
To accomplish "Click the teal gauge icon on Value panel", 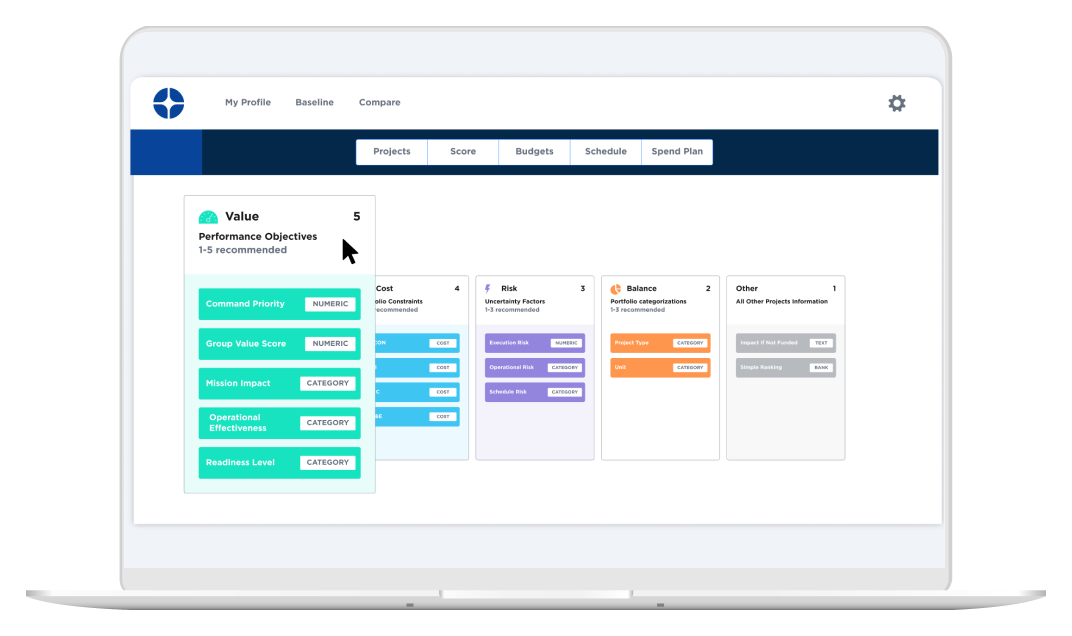I will (207, 215).
